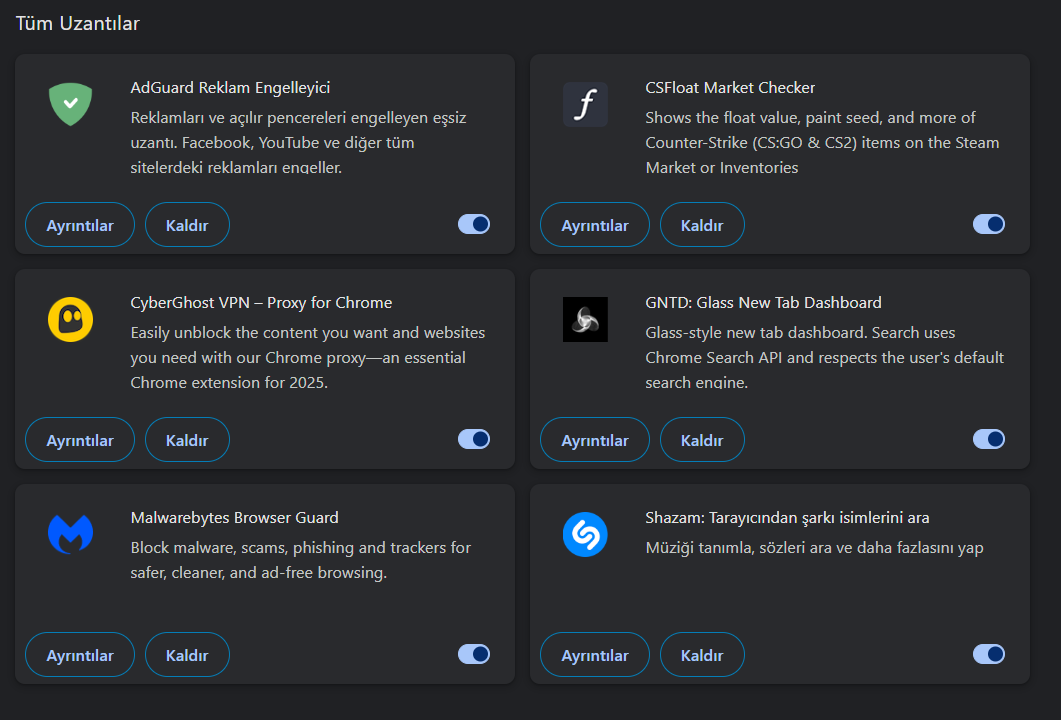Remove CSFloat Market Checker with Kaldır
The height and width of the screenshot is (720, 1061).
[x=702, y=225]
